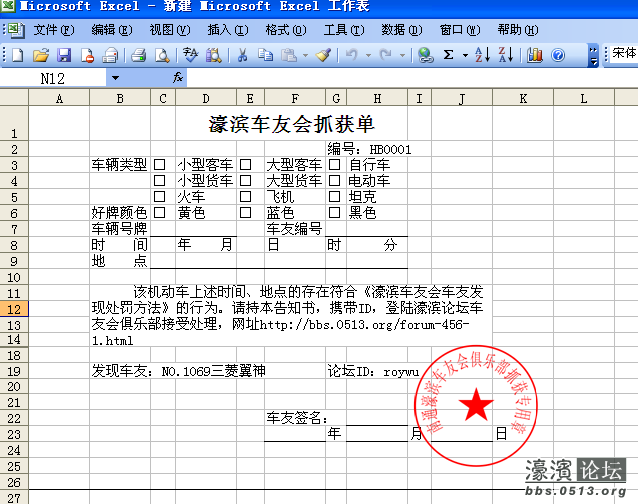Viewport: 638px width, 504px height.
Task: Open the 帮助(H) menu
Action: (518, 30)
